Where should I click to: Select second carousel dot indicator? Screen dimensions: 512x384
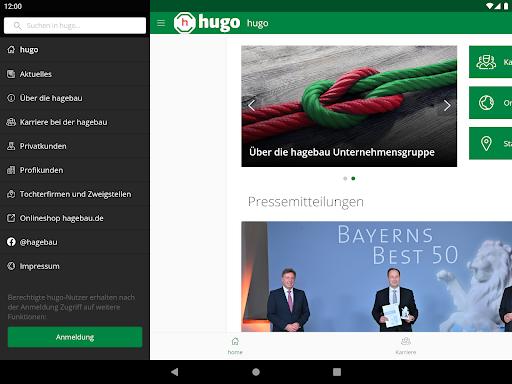pyautogui.click(x=353, y=179)
